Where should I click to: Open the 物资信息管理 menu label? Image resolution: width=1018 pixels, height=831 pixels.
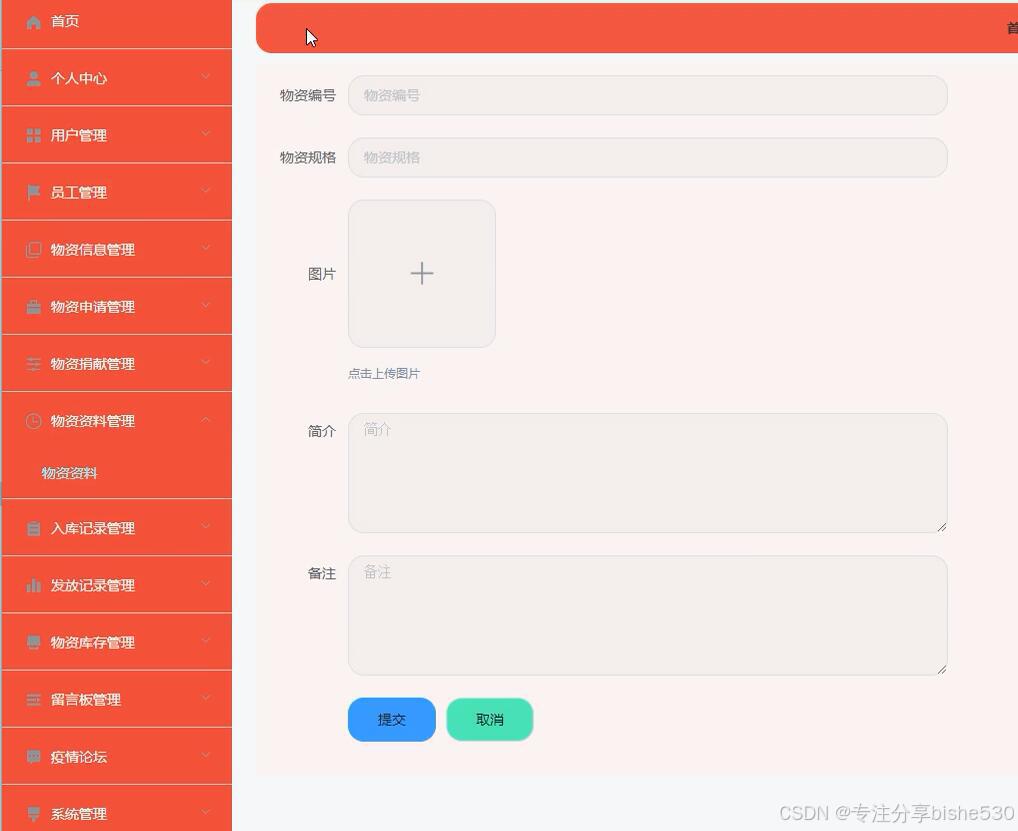93,250
